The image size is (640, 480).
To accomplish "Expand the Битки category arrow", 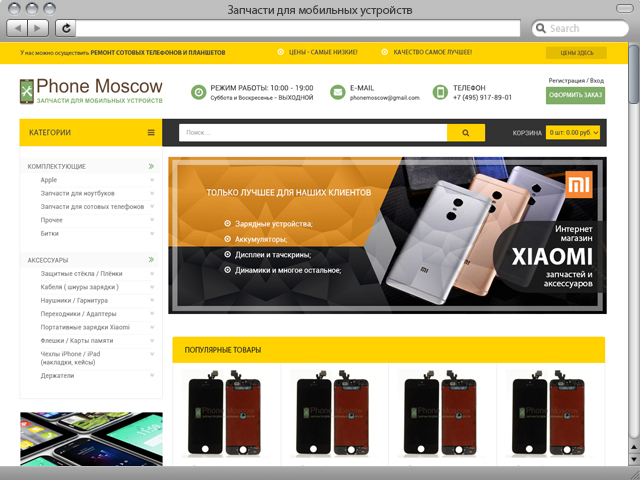I will pos(152,233).
